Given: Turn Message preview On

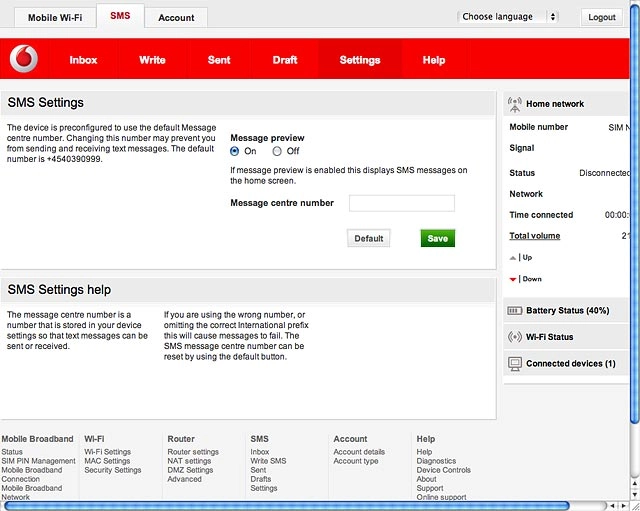Looking at the screenshot, I should pos(234,151).
